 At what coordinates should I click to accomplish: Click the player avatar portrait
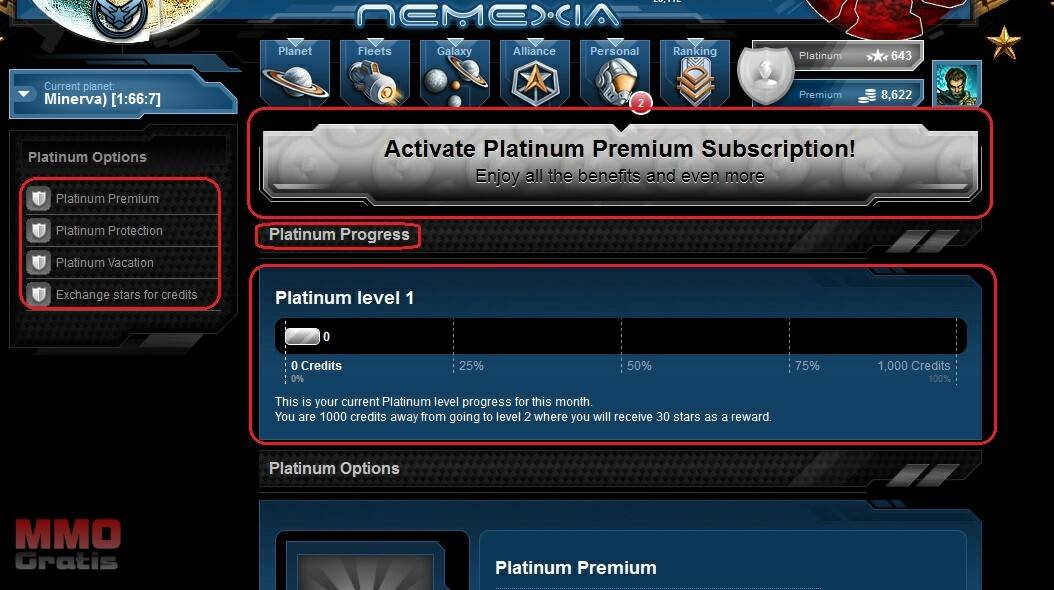tap(957, 84)
